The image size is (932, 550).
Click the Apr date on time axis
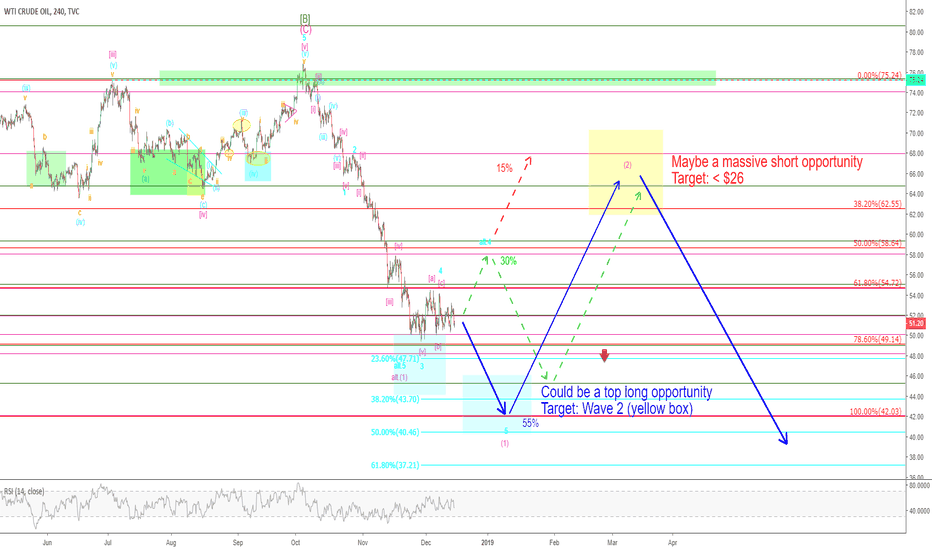click(x=672, y=542)
